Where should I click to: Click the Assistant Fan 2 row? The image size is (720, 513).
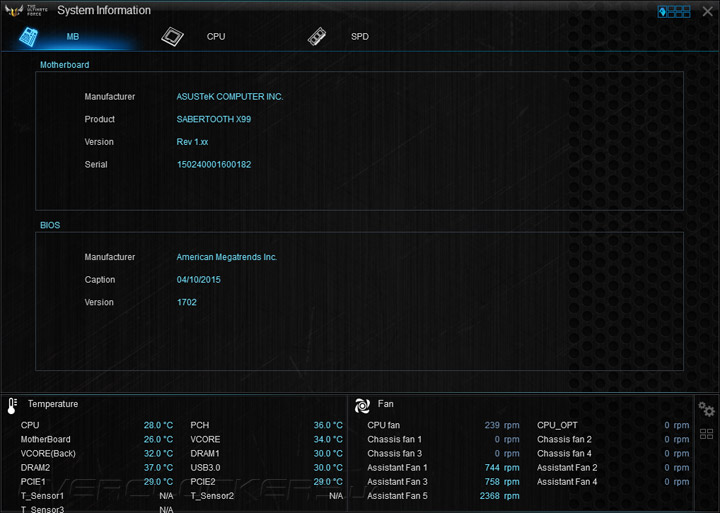[x=613, y=468]
